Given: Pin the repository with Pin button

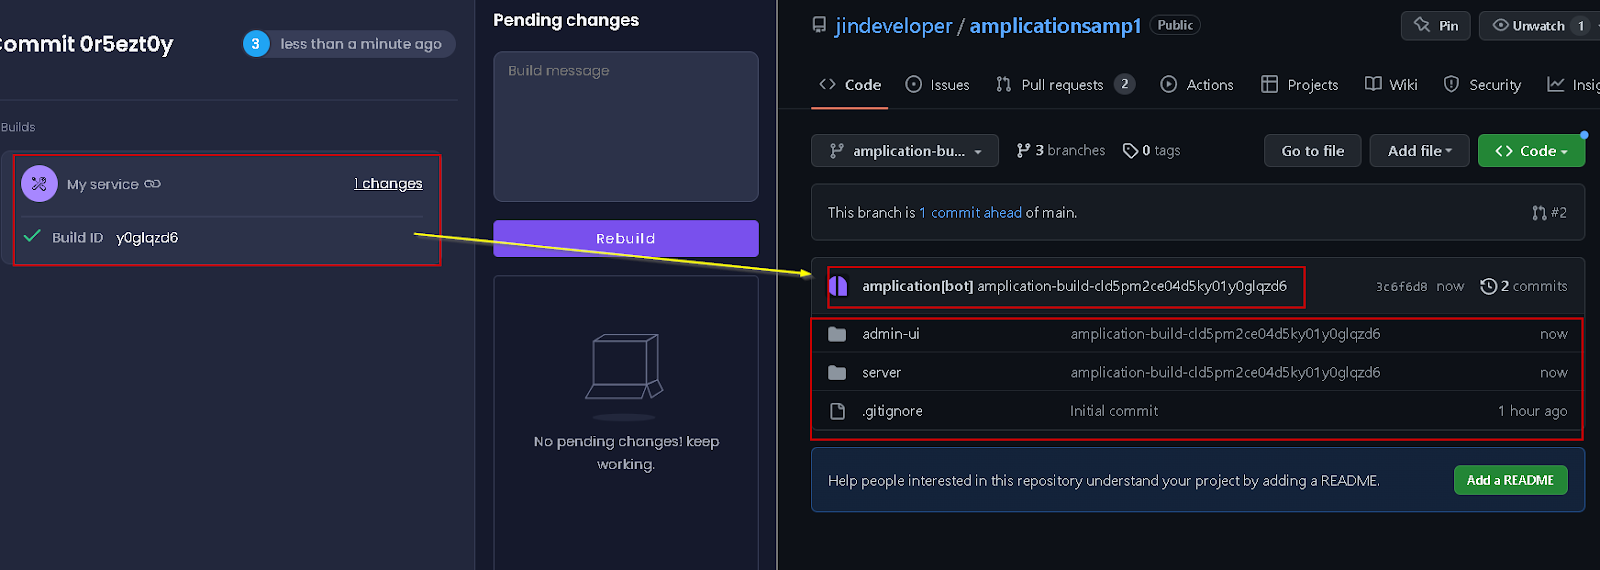Looking at the screenshot, I should click(1436, 25).
